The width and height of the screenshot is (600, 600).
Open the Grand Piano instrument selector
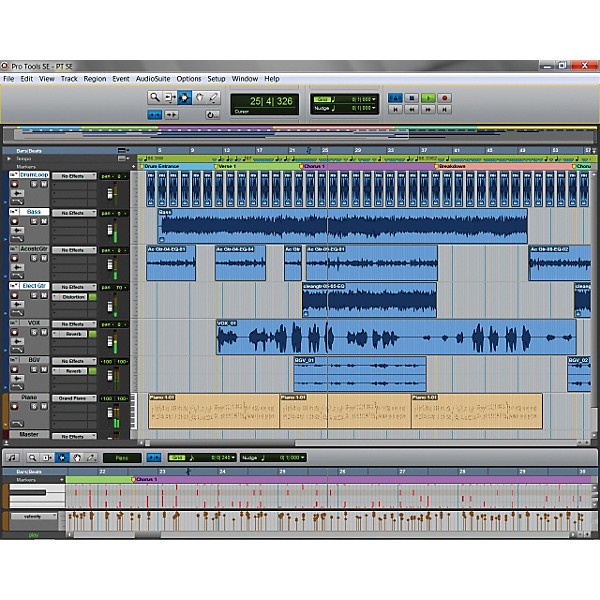75,398
